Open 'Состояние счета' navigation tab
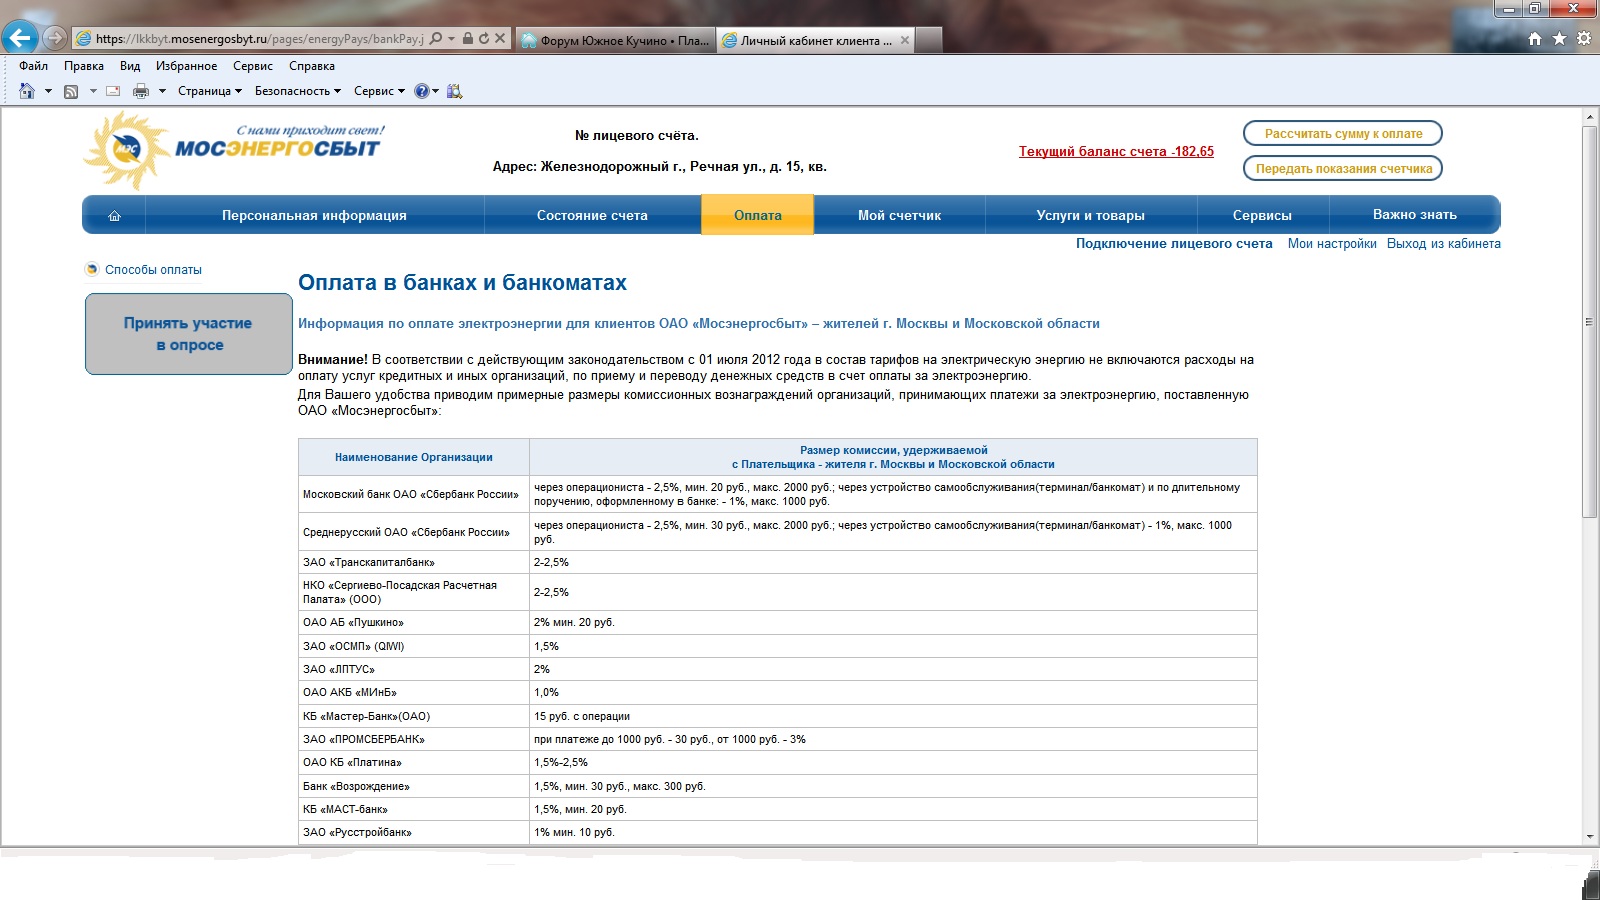1600x900 pixels. coord(592,215)
